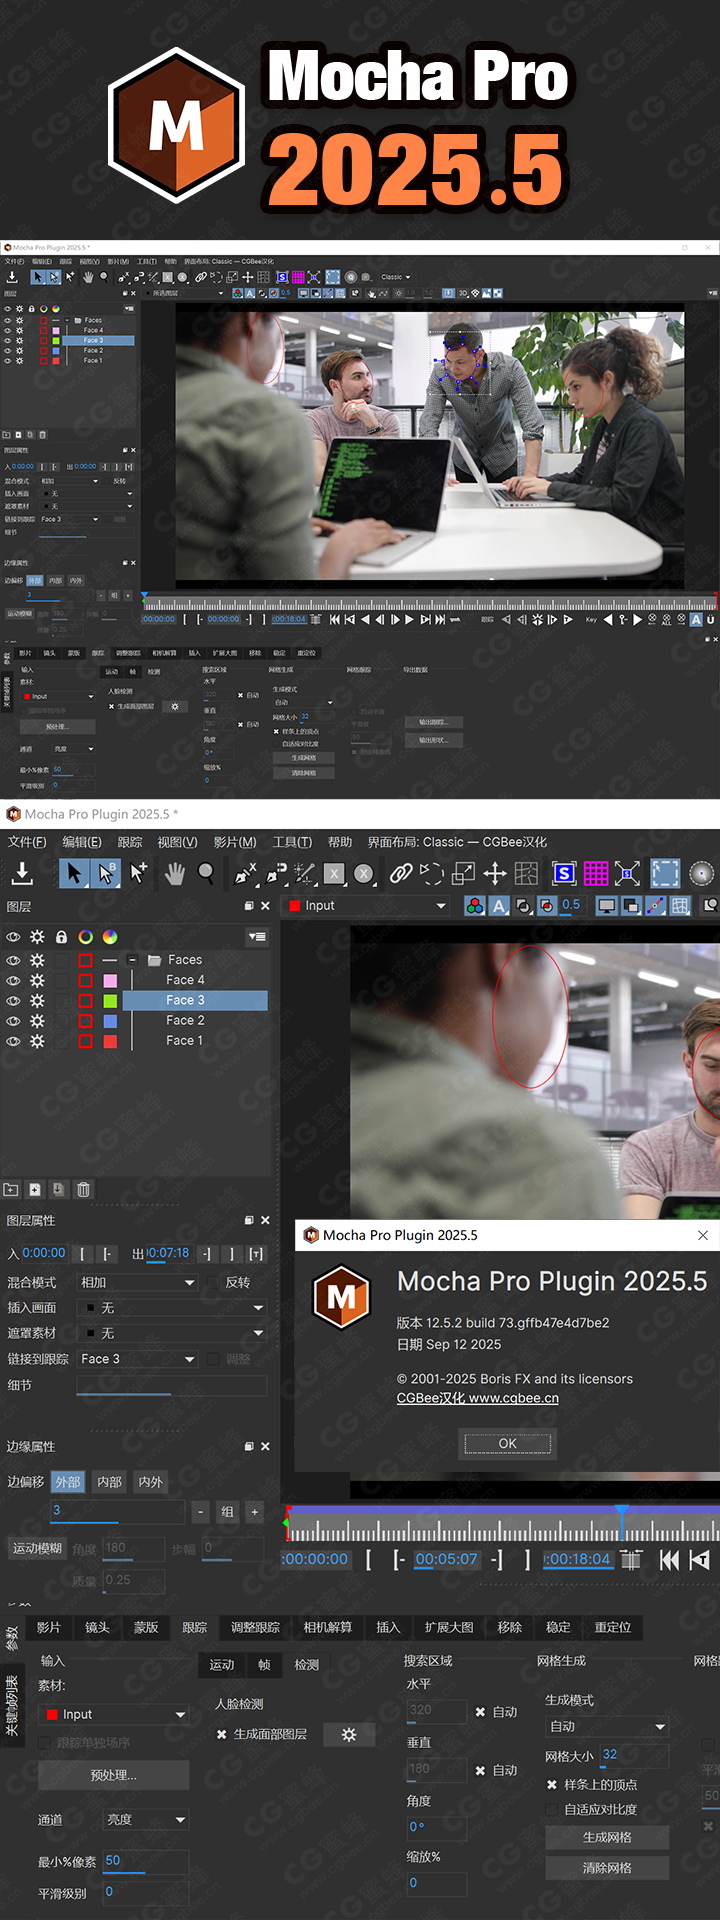
Task: Uncheck 生成面部图层 checkbox
Action: click(x=221, y=1734)
